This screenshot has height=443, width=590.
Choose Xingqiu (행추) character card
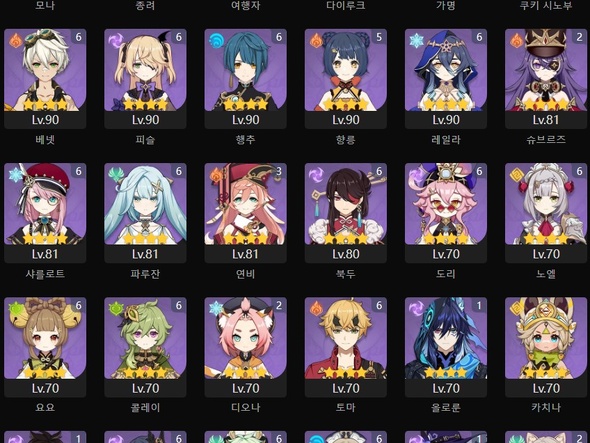tap(245, 79)
